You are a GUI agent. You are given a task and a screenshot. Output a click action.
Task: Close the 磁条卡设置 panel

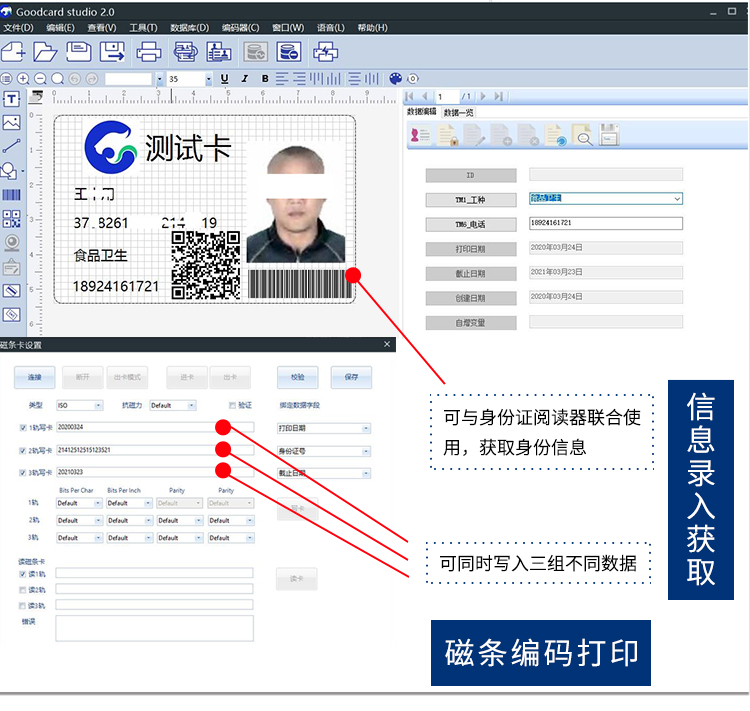click(x=387, y=344)
